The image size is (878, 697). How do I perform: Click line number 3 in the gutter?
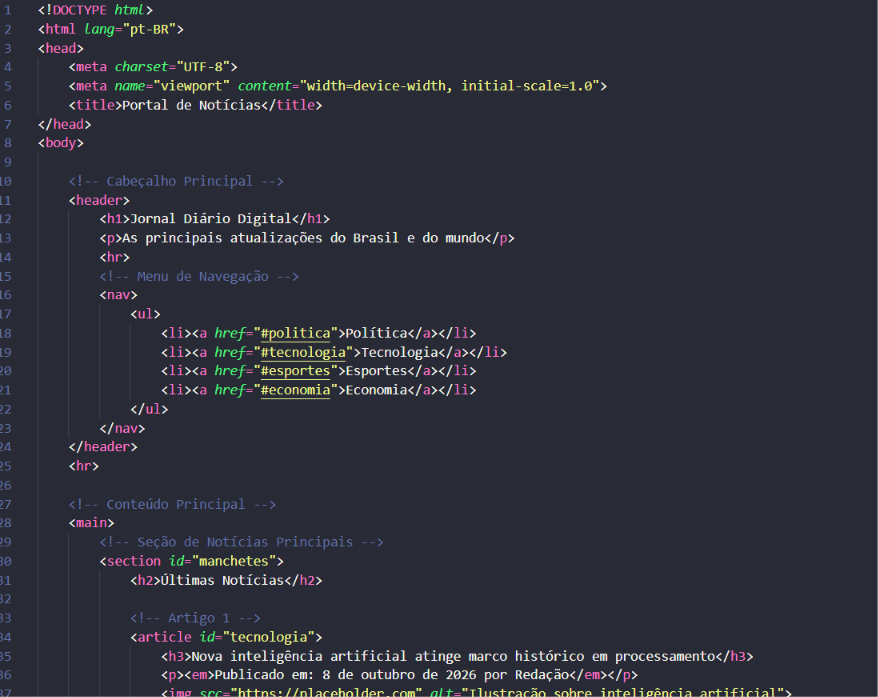coord(7,48)
